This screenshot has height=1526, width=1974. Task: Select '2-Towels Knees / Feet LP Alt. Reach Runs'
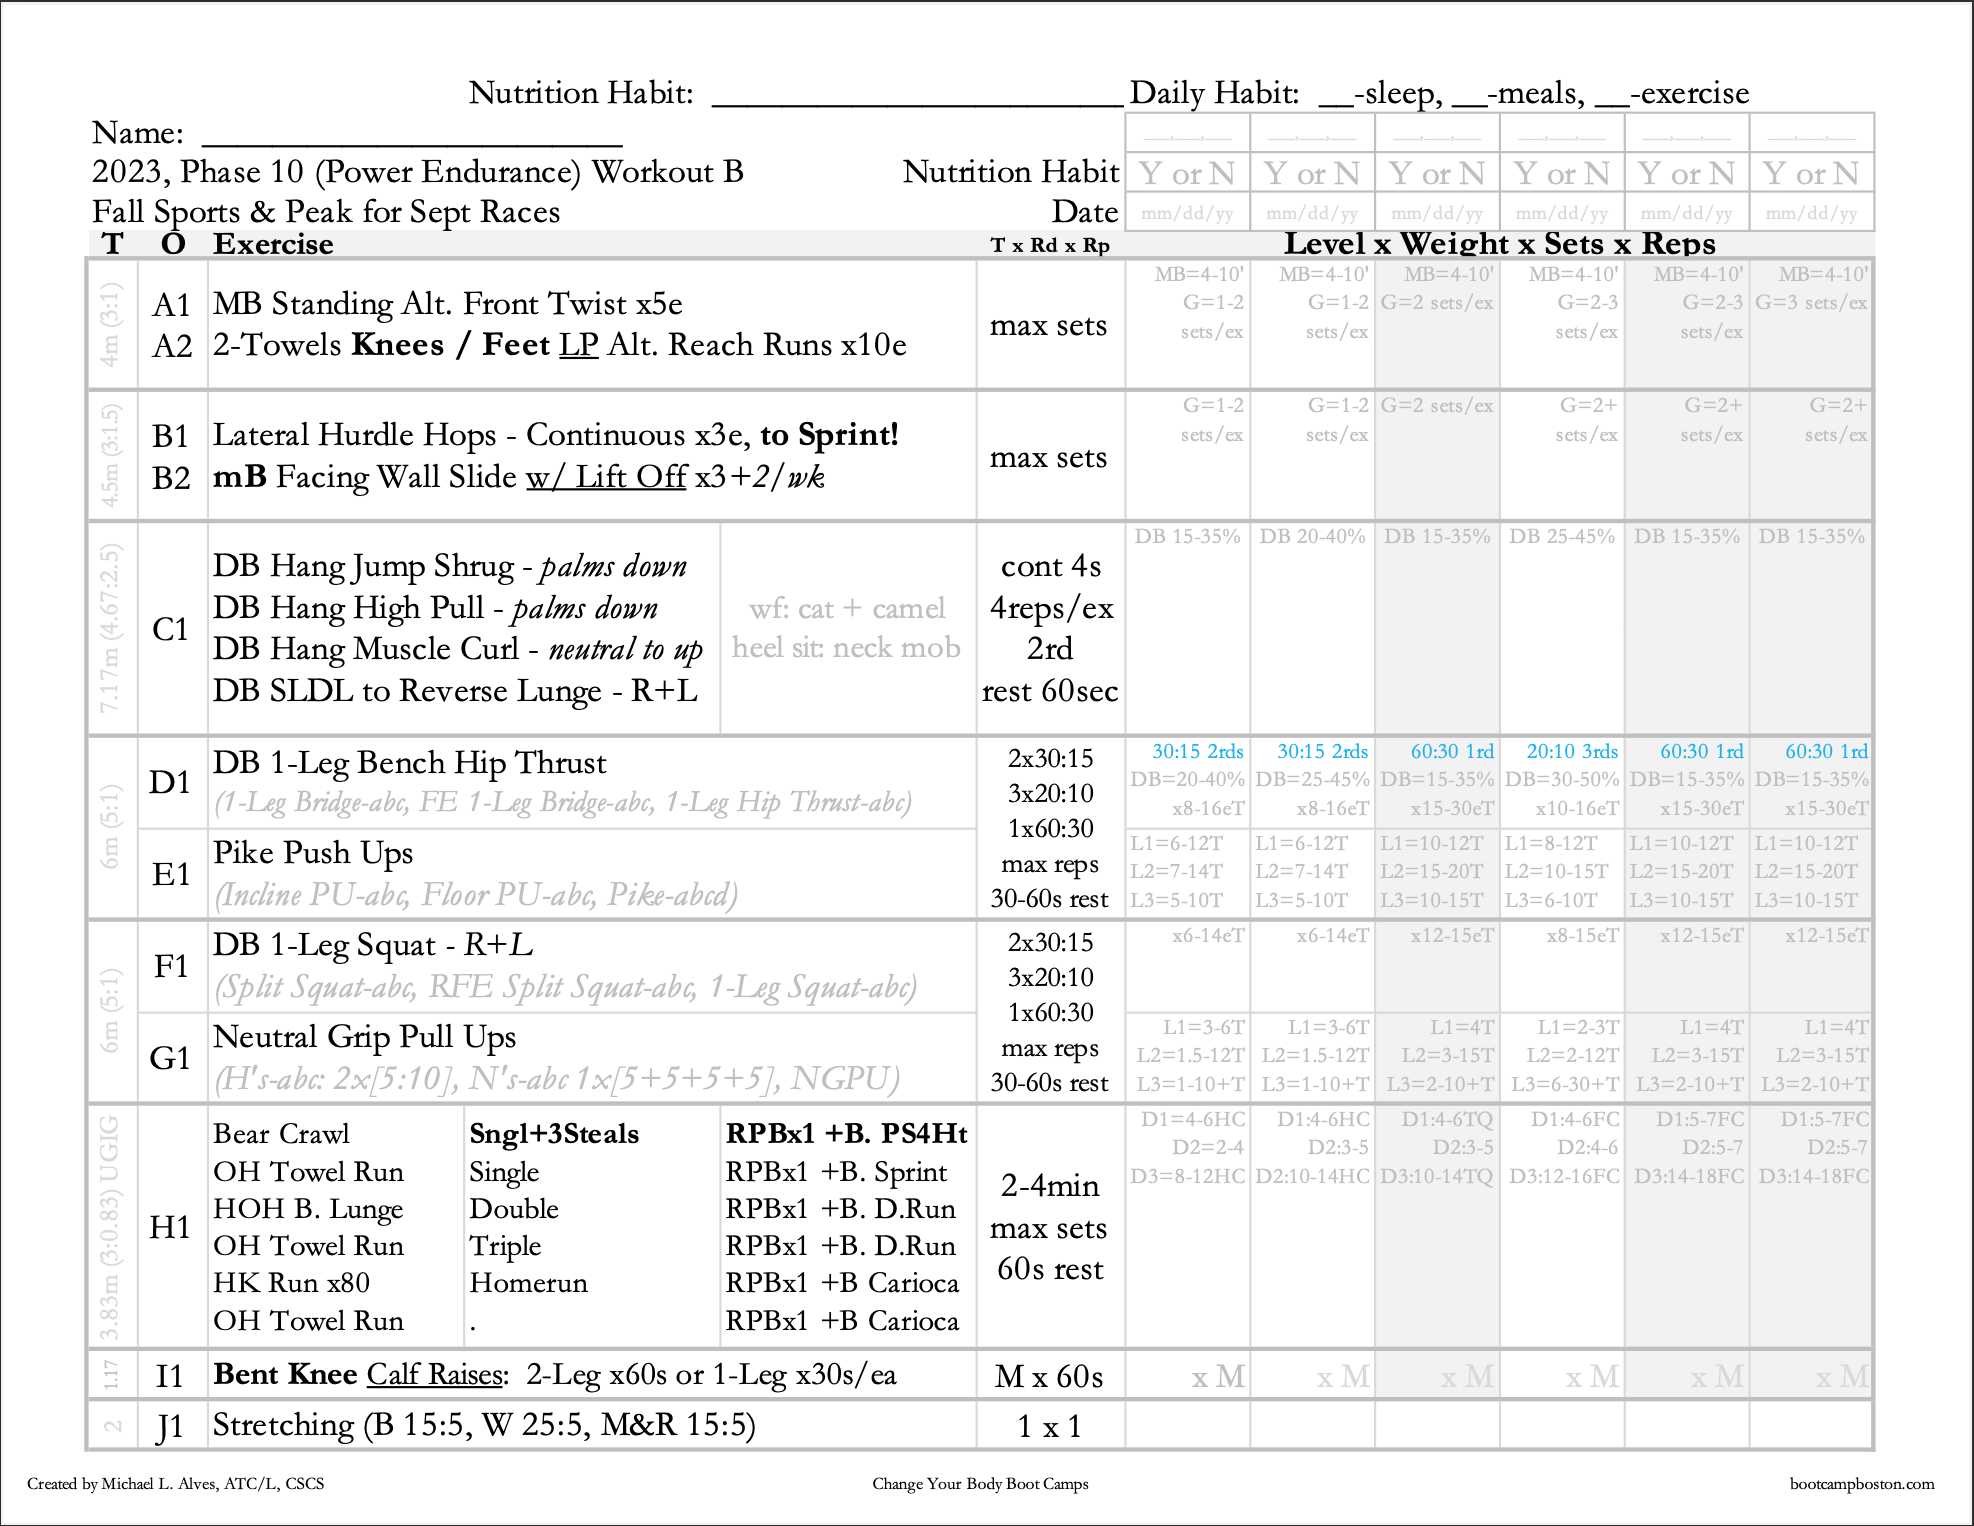[x=523, y=345]
